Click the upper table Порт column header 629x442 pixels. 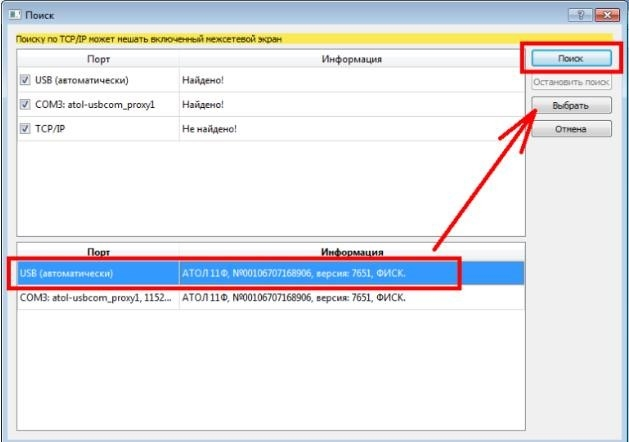click(x=98, y=59)
